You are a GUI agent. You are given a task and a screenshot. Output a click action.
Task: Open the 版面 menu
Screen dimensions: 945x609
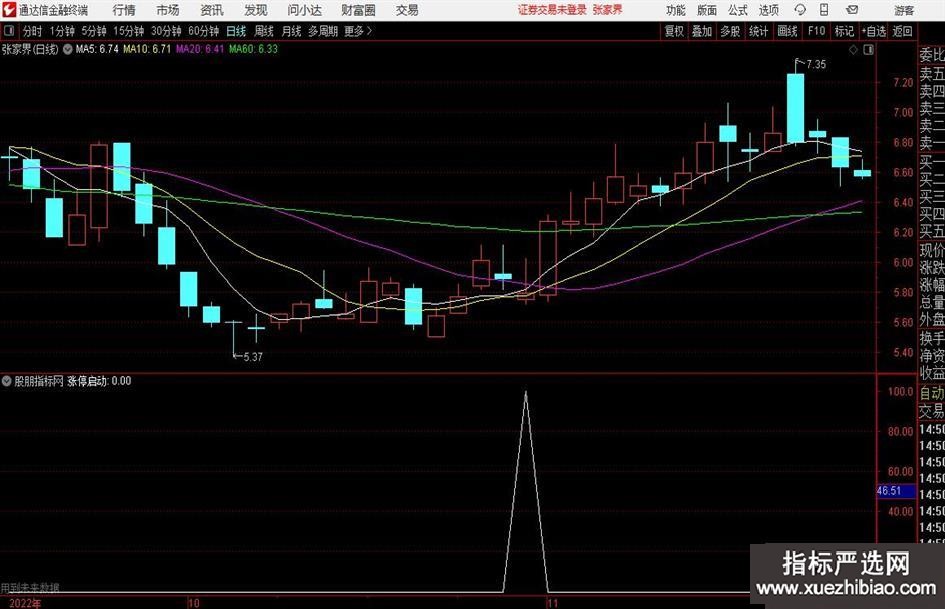(707, 10)
